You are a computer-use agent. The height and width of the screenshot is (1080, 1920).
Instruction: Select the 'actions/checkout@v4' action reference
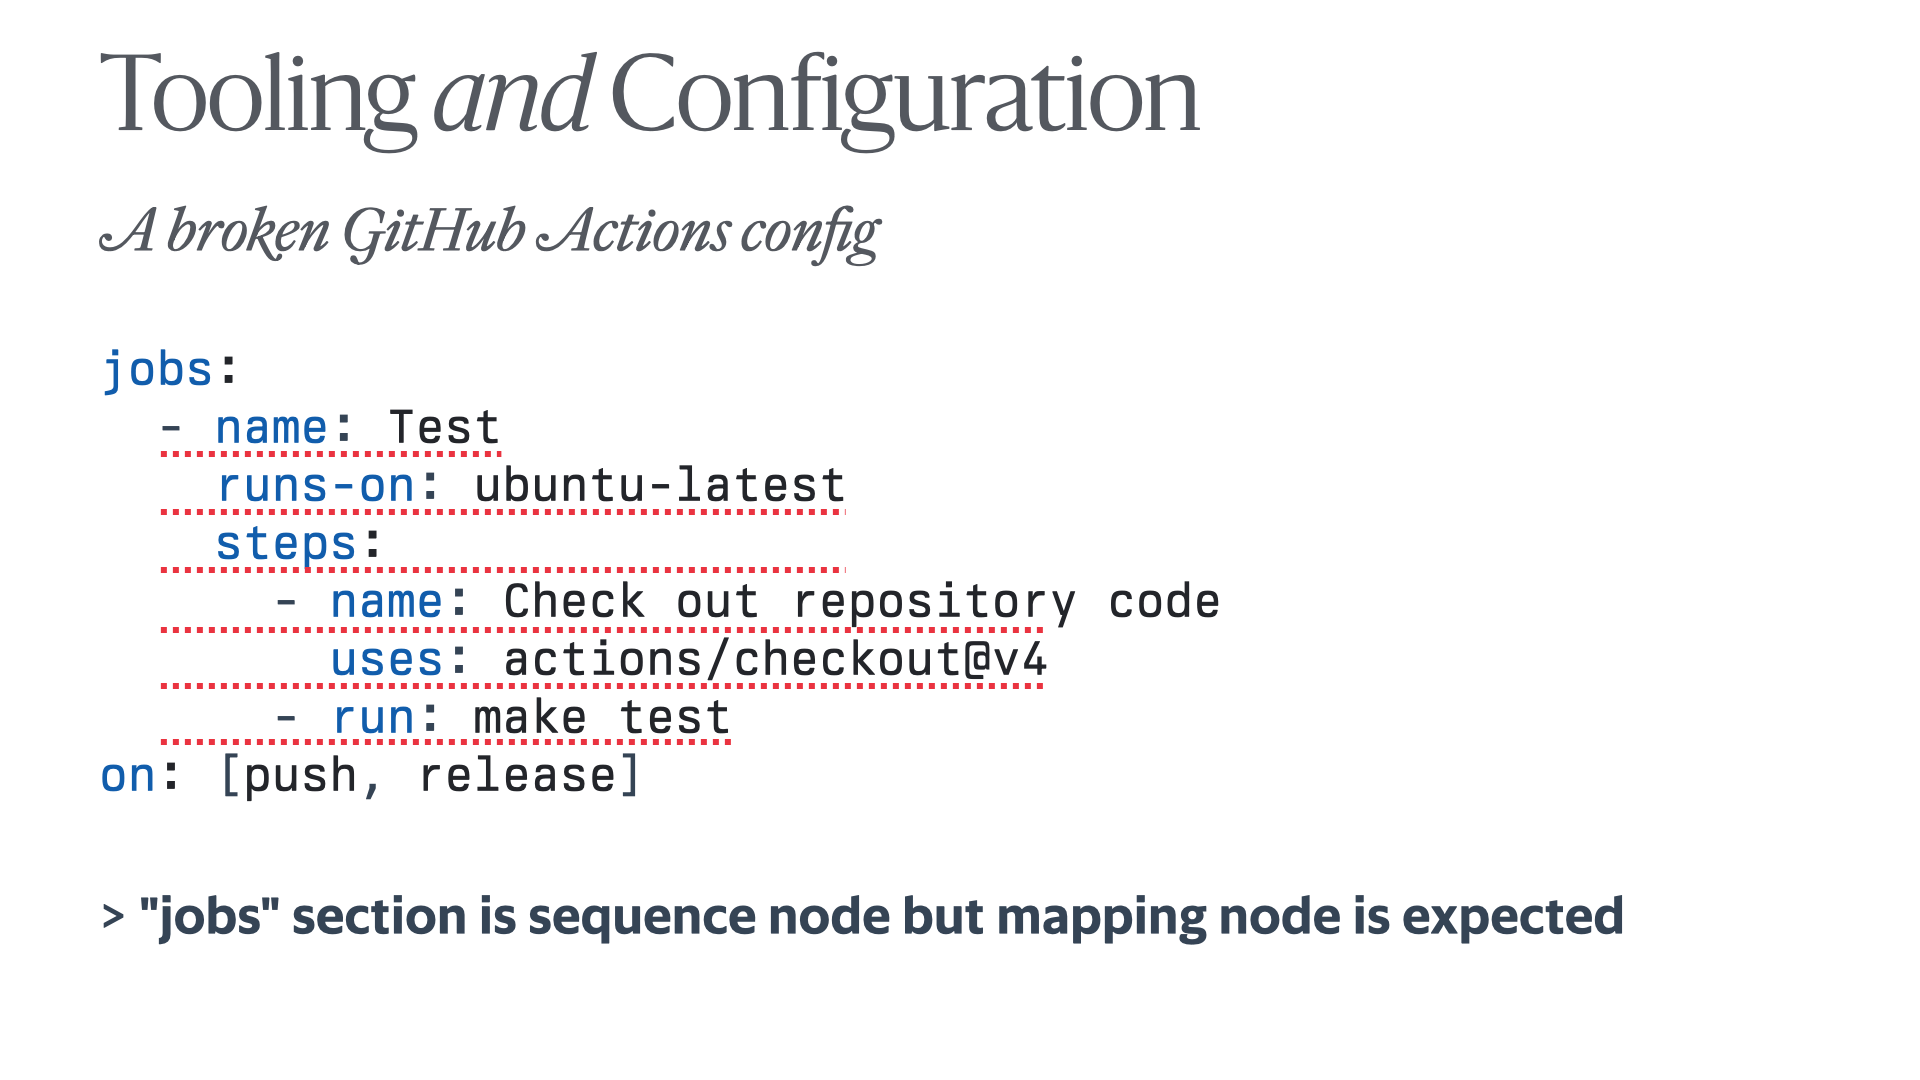(x=774, y=659)
